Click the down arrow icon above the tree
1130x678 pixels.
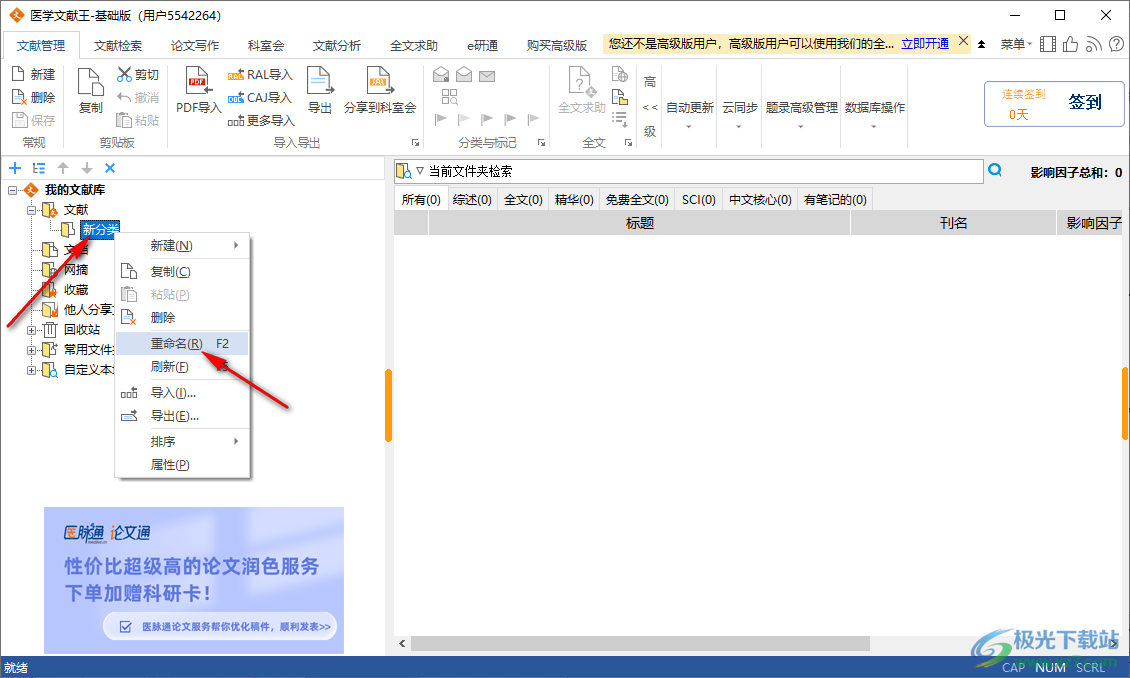[87, 168]
